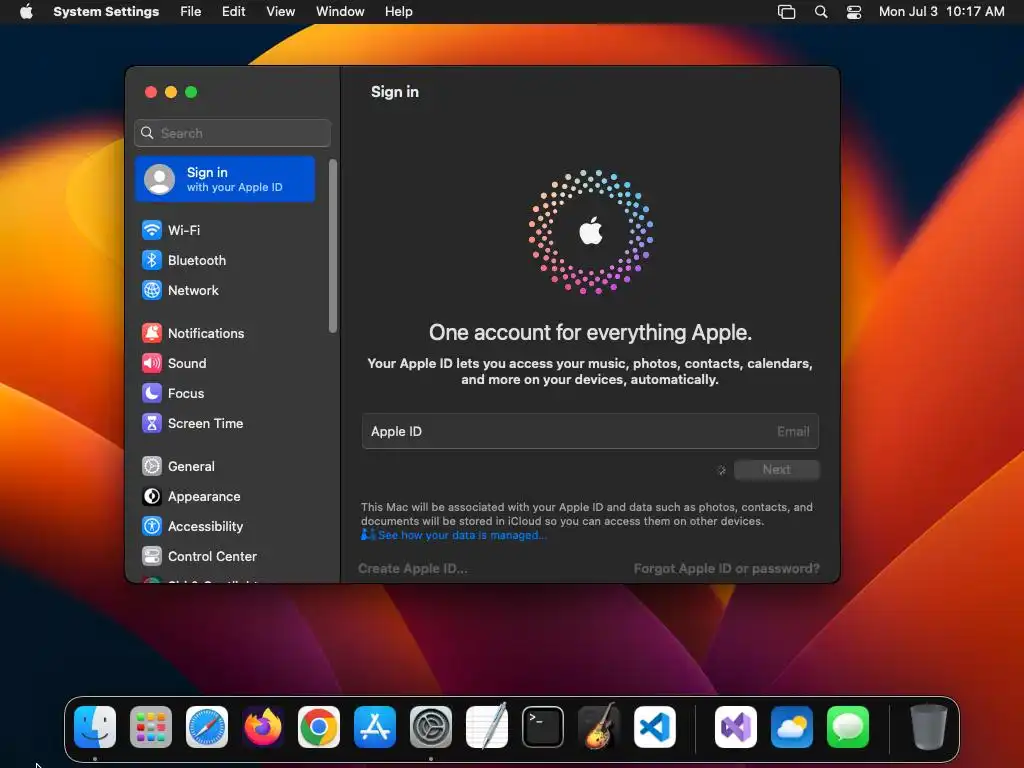Open Network globe icon in sidebar

click(152, 290)
